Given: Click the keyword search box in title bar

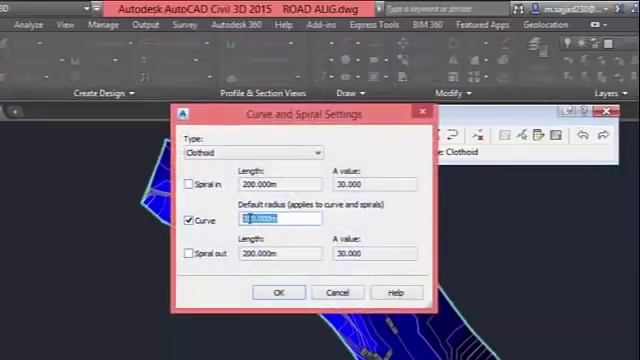Looking at the screenshot, I should click(447, 9).
